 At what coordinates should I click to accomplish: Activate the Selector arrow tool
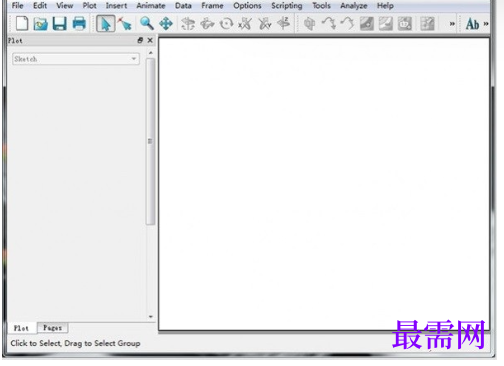click(106, 24)
